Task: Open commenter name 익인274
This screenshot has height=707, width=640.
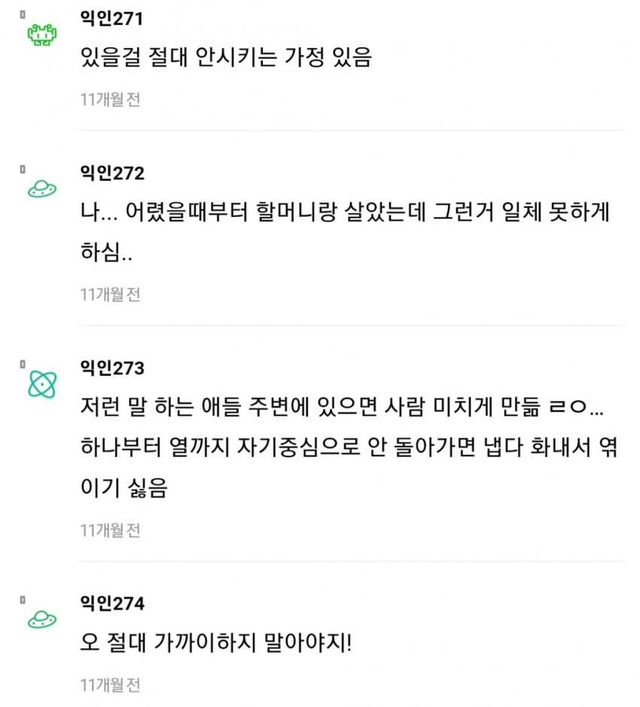Action: click(112, 603)
